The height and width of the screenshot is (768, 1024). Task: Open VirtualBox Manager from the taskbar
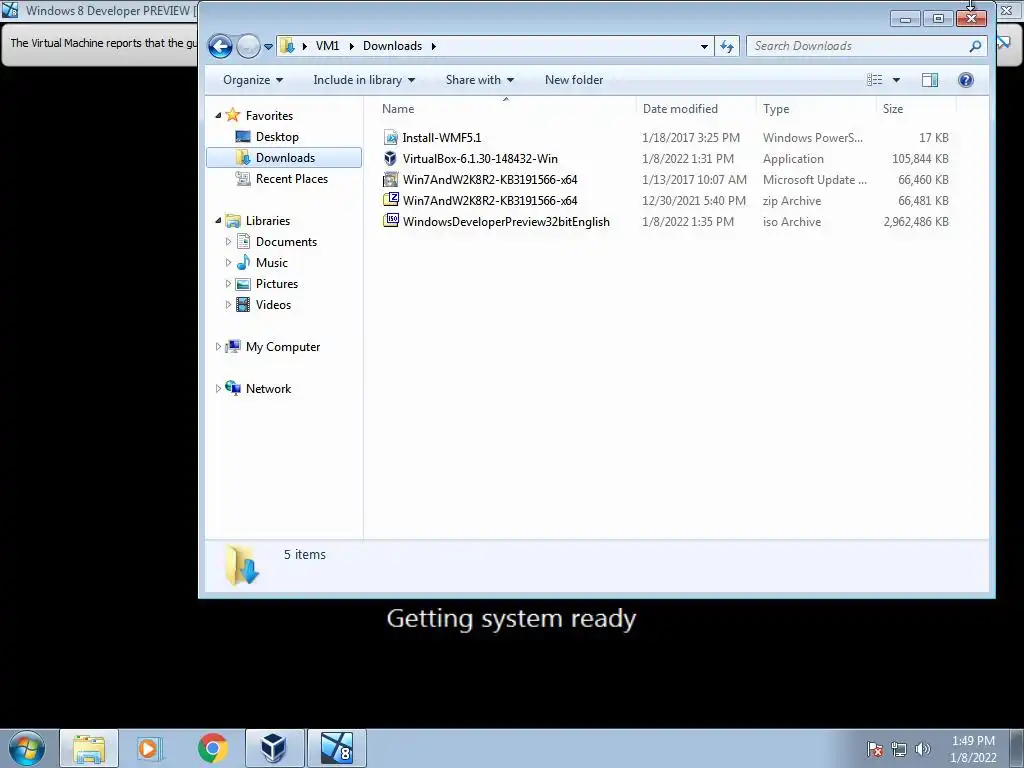click(x=274, y=748)
